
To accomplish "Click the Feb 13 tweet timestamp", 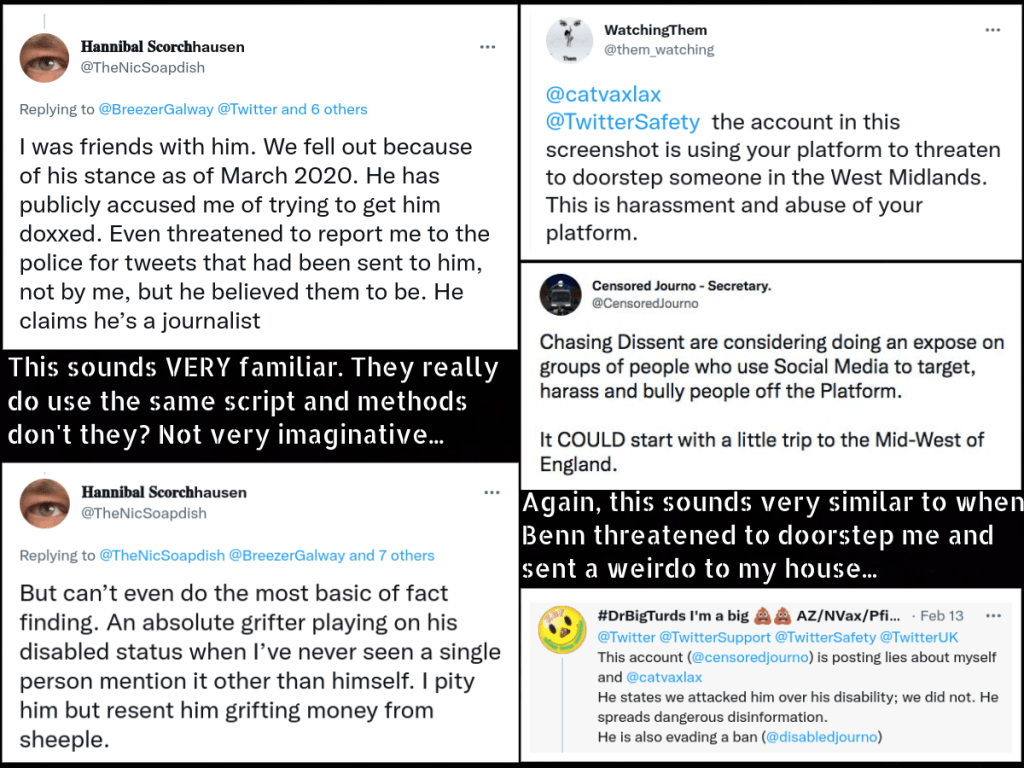I will pyautogui.click(x=941, y=616).
